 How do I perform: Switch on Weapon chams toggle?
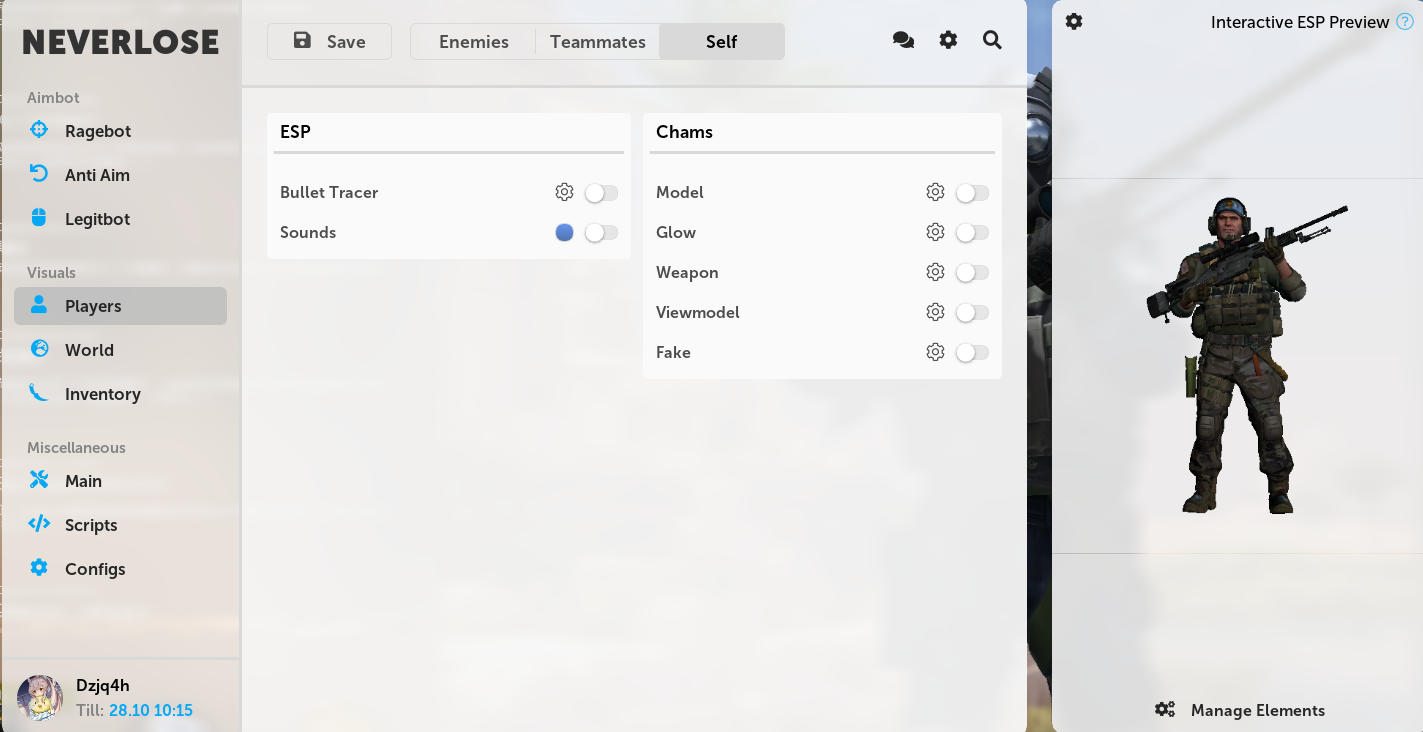click(x=972, y=272)
